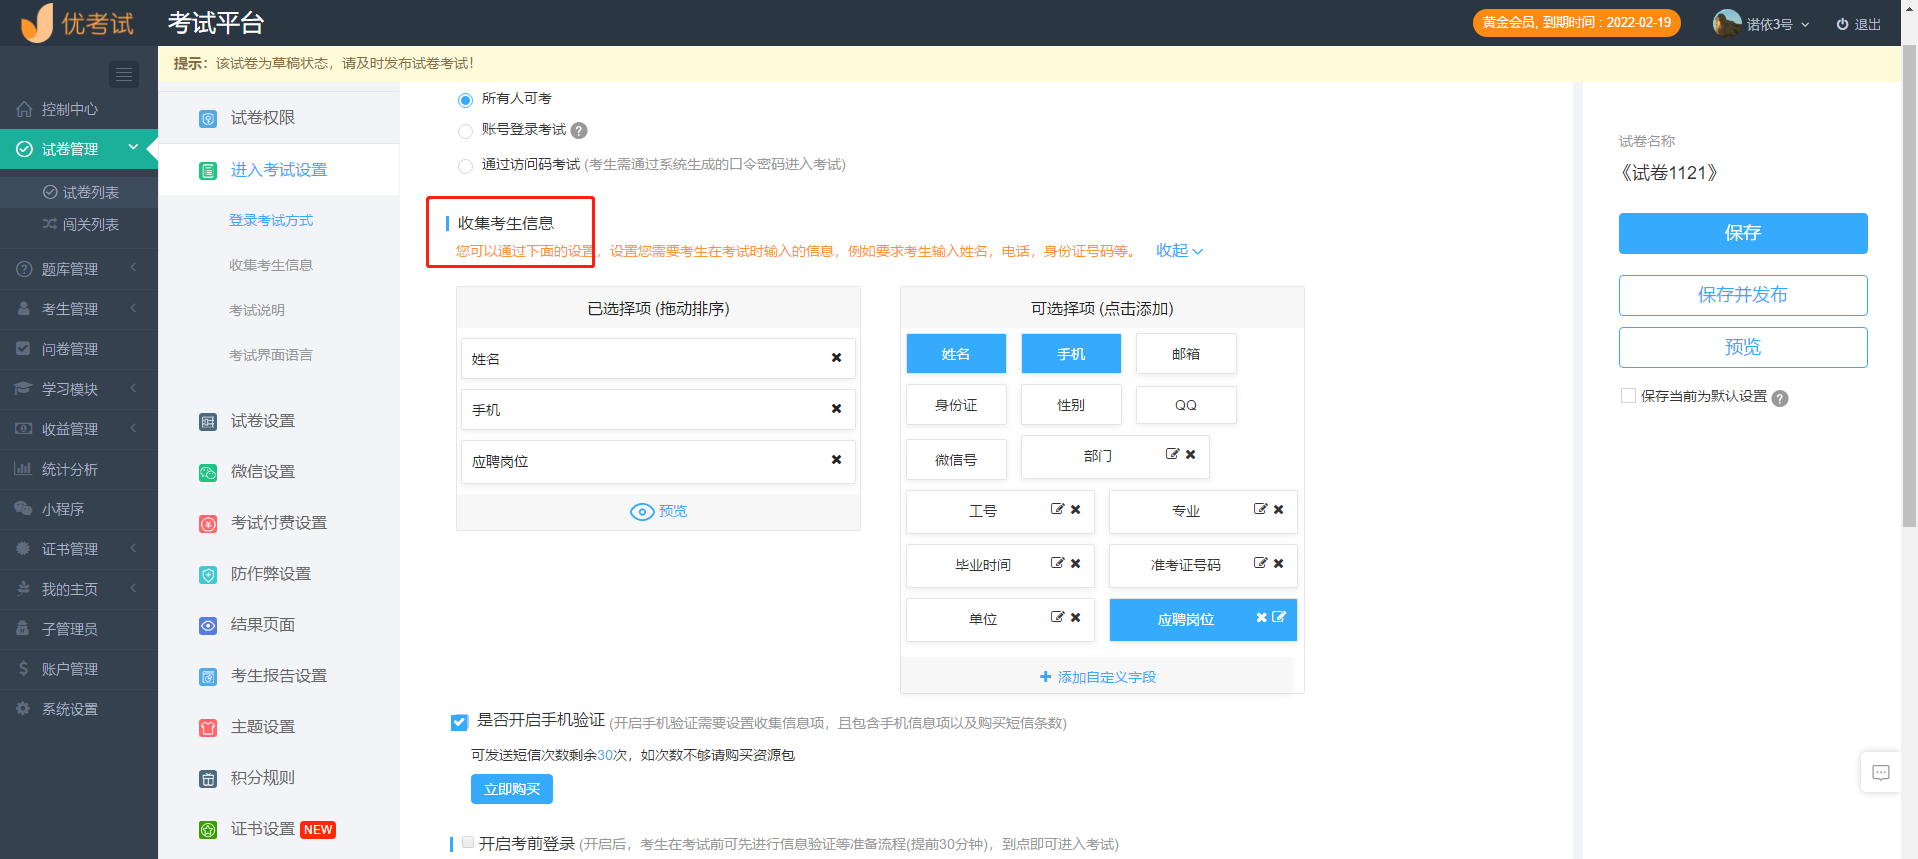Click the 优考试 logo
1918x859 pixels.
pyautogui.click(x=78, y=23)
